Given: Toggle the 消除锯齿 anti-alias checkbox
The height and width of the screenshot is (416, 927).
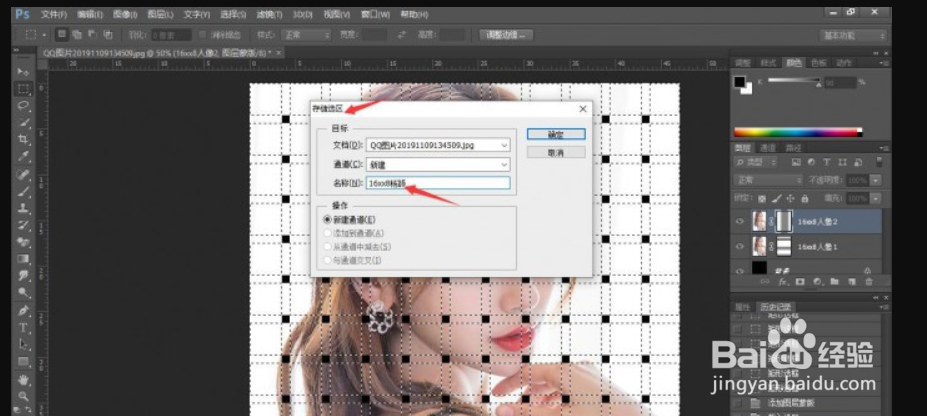Looking at the screenshot, I should pyautogui.click(x=203, y=35).
